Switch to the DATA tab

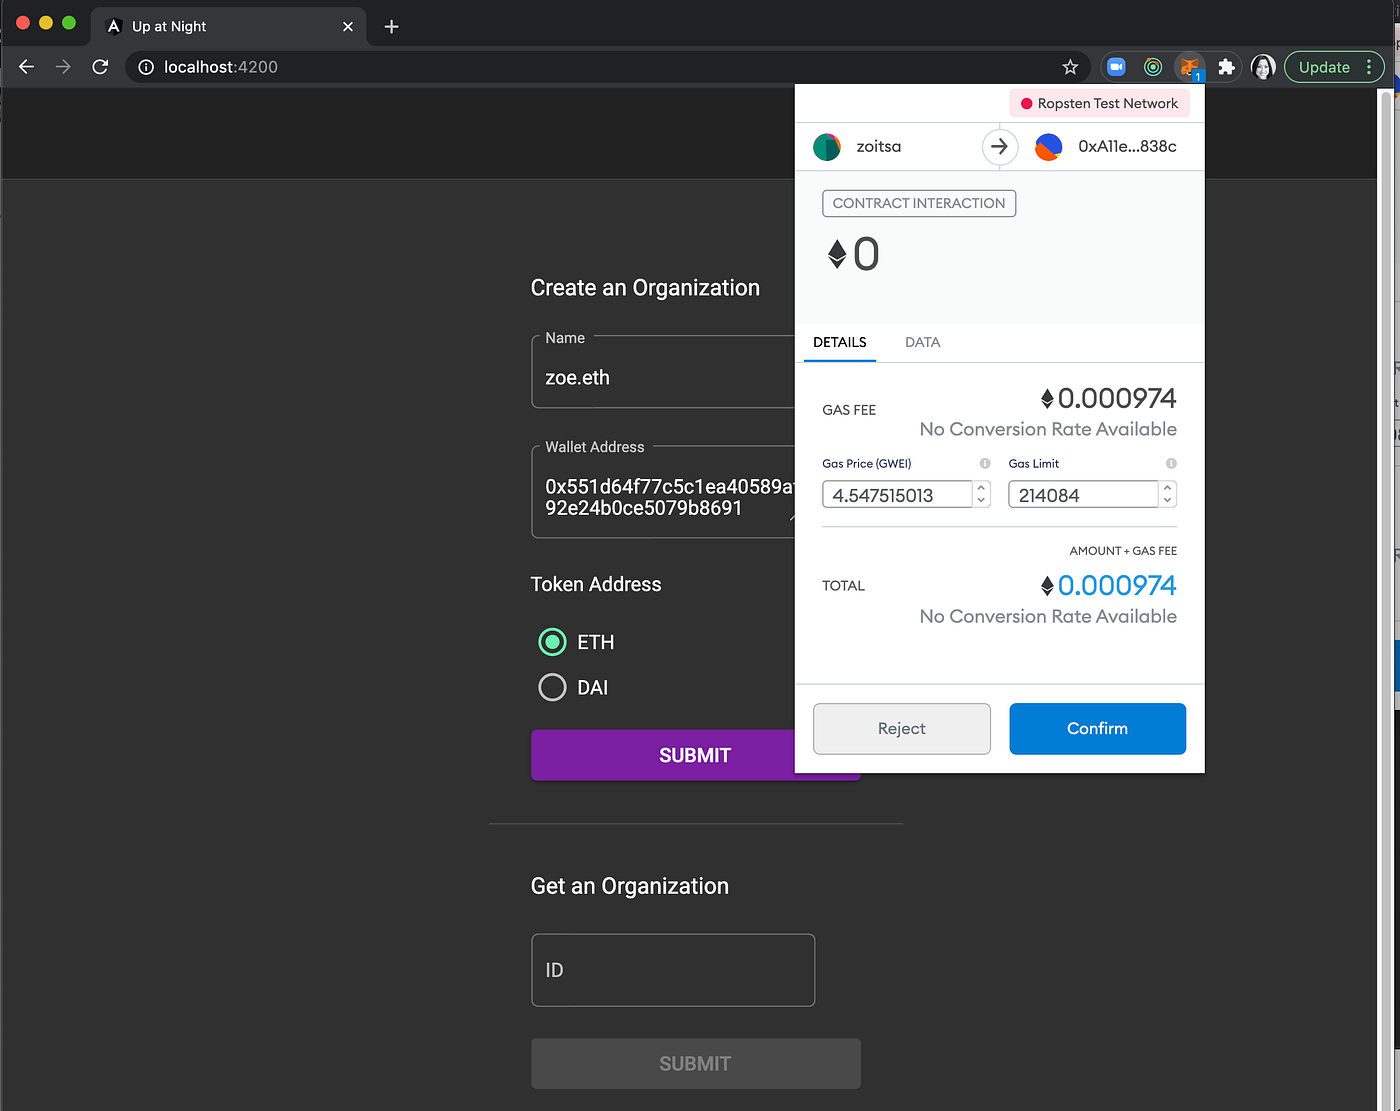[922, 342]
